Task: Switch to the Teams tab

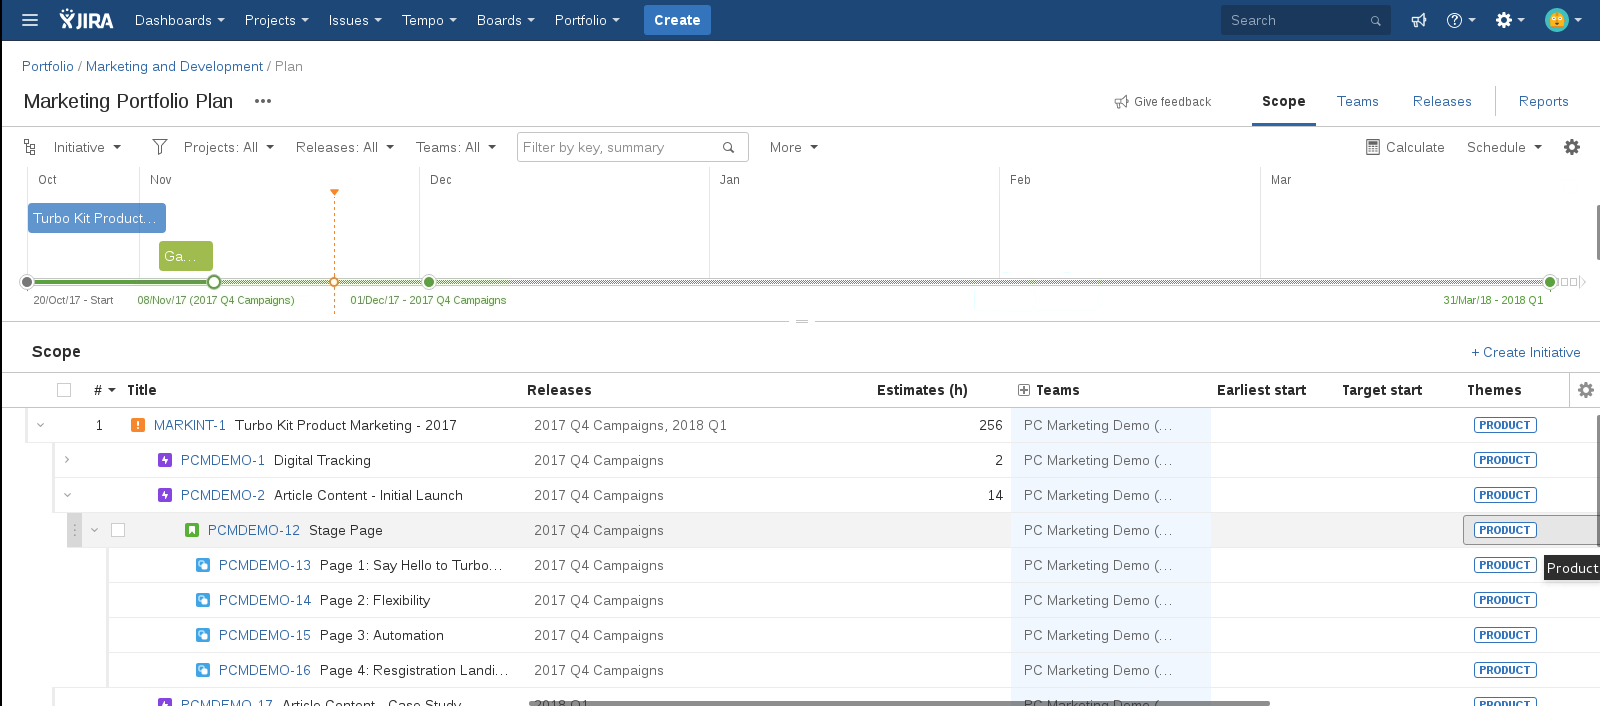Action: tap(1358, 101)
